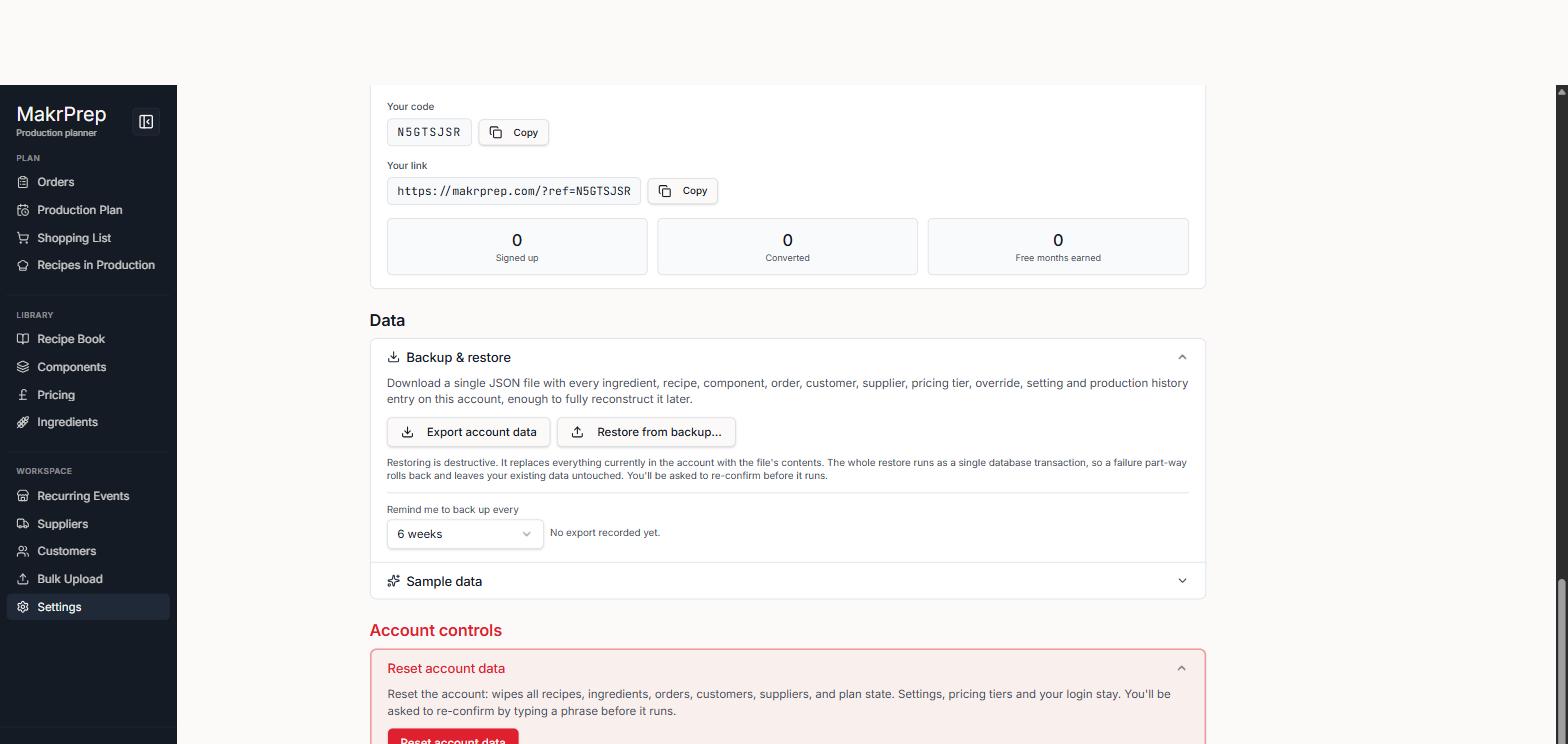Collapse the Reset account data panel chevron
Viewport: 1568px width, 744px height.
[1182, 669]
